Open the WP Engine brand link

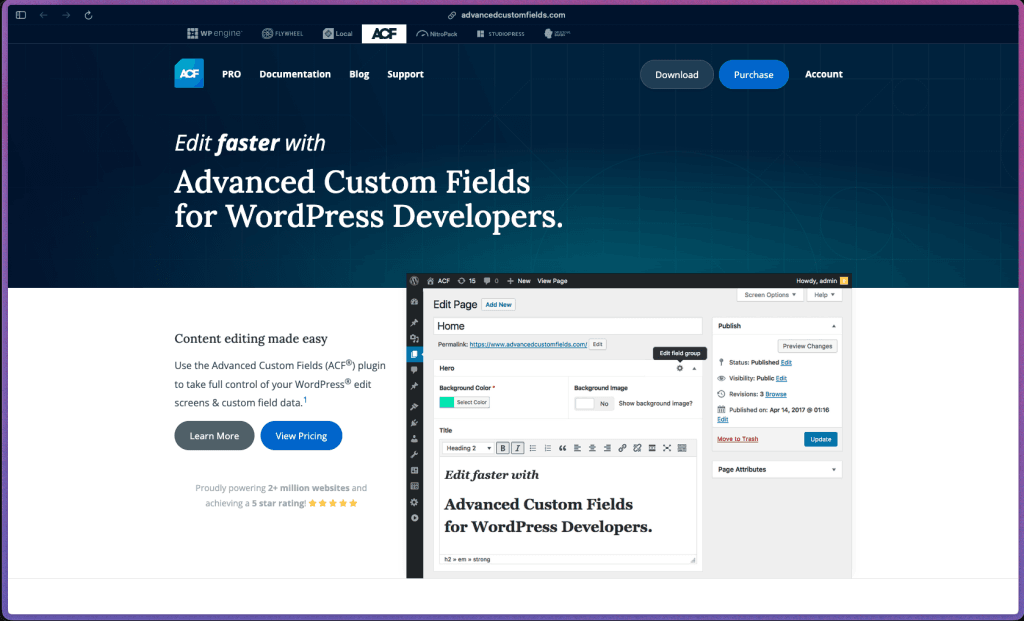click(x=214, y=33)
